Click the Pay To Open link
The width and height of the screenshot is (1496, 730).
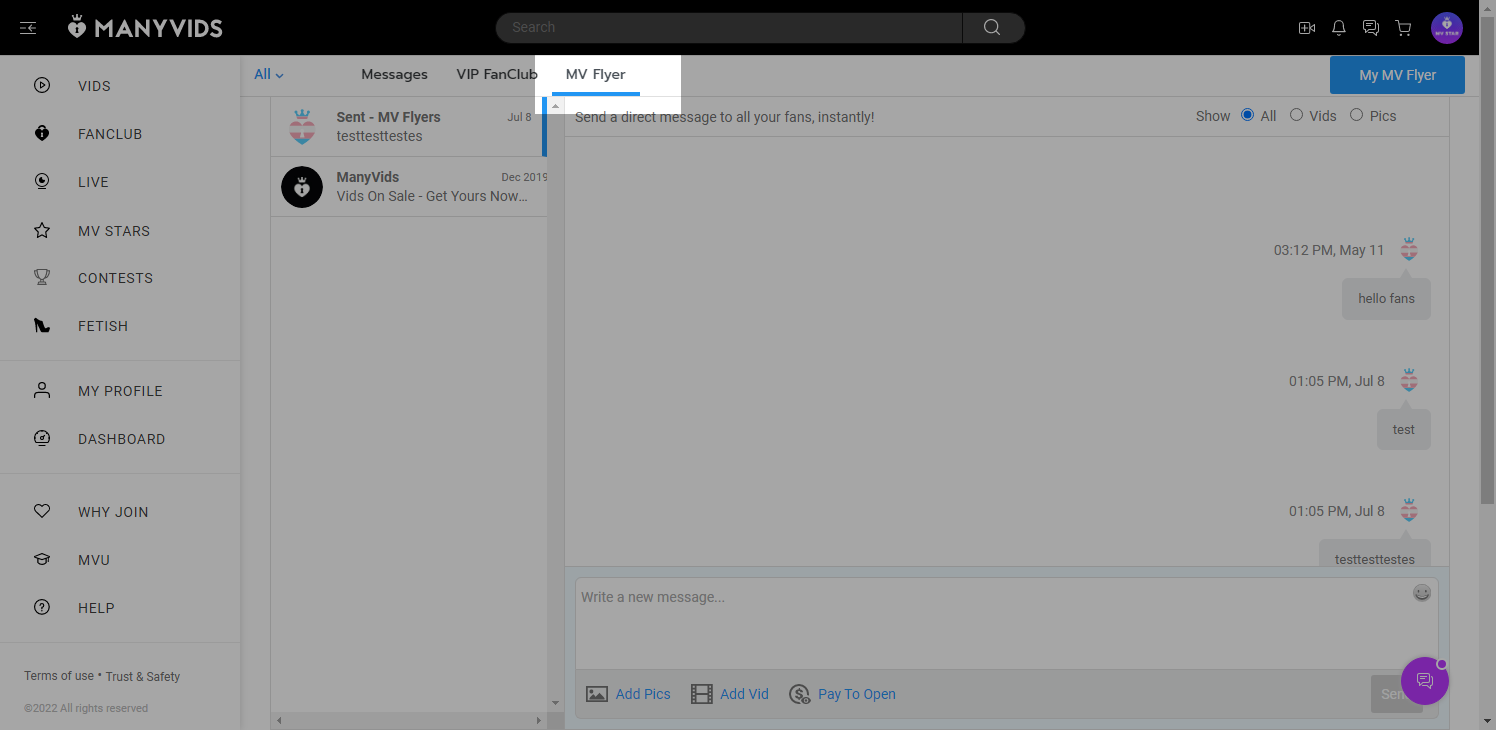click(857, 694)
